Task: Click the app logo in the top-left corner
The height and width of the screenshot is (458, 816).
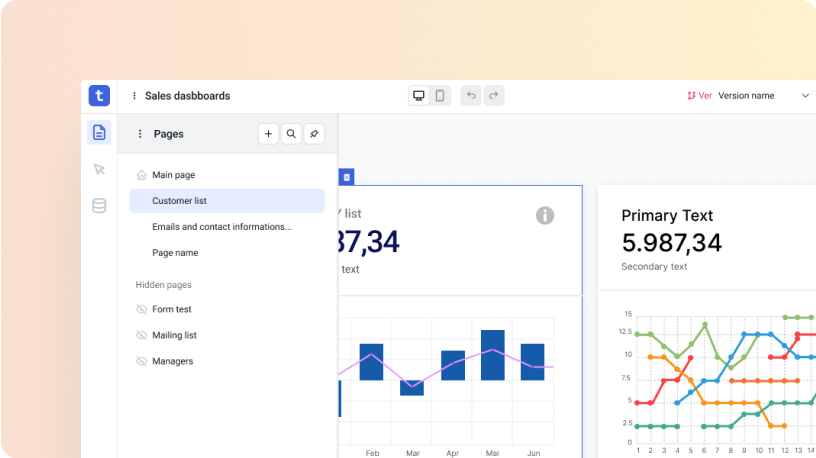Action: click(x=99, y=96)
